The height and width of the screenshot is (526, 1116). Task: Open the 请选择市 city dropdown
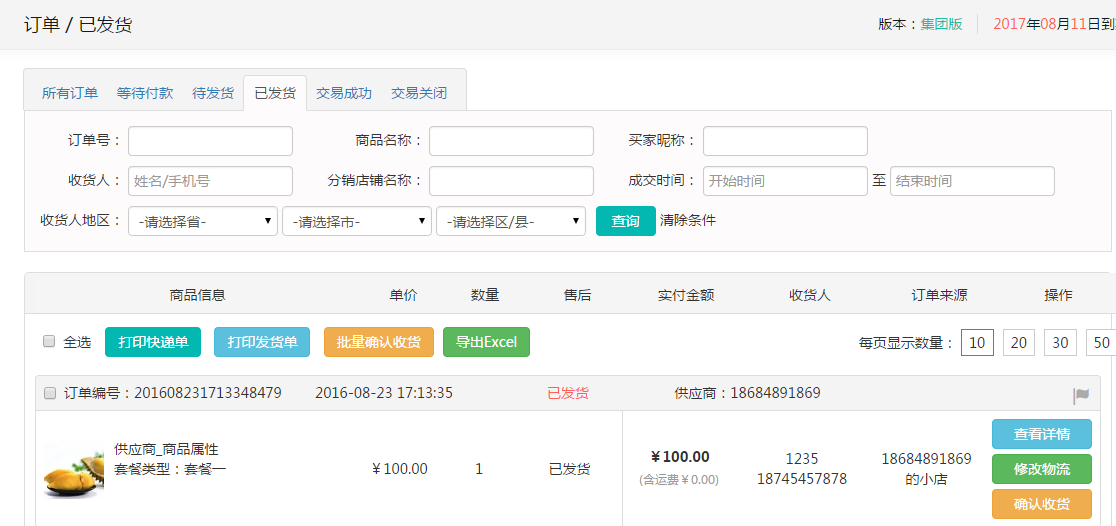[x=357, y=221]
